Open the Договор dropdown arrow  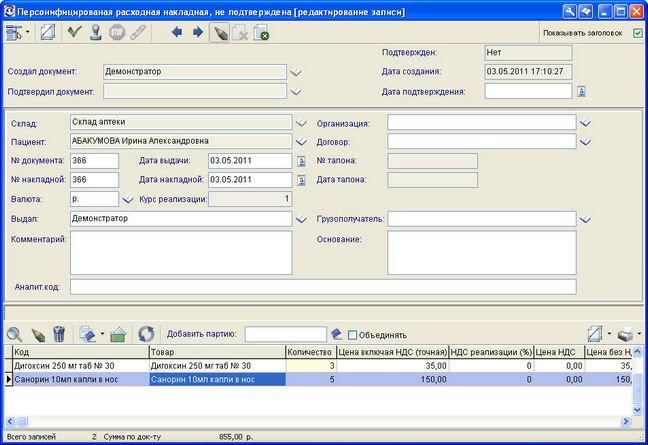pyautogui.click(x=585, y=142)
